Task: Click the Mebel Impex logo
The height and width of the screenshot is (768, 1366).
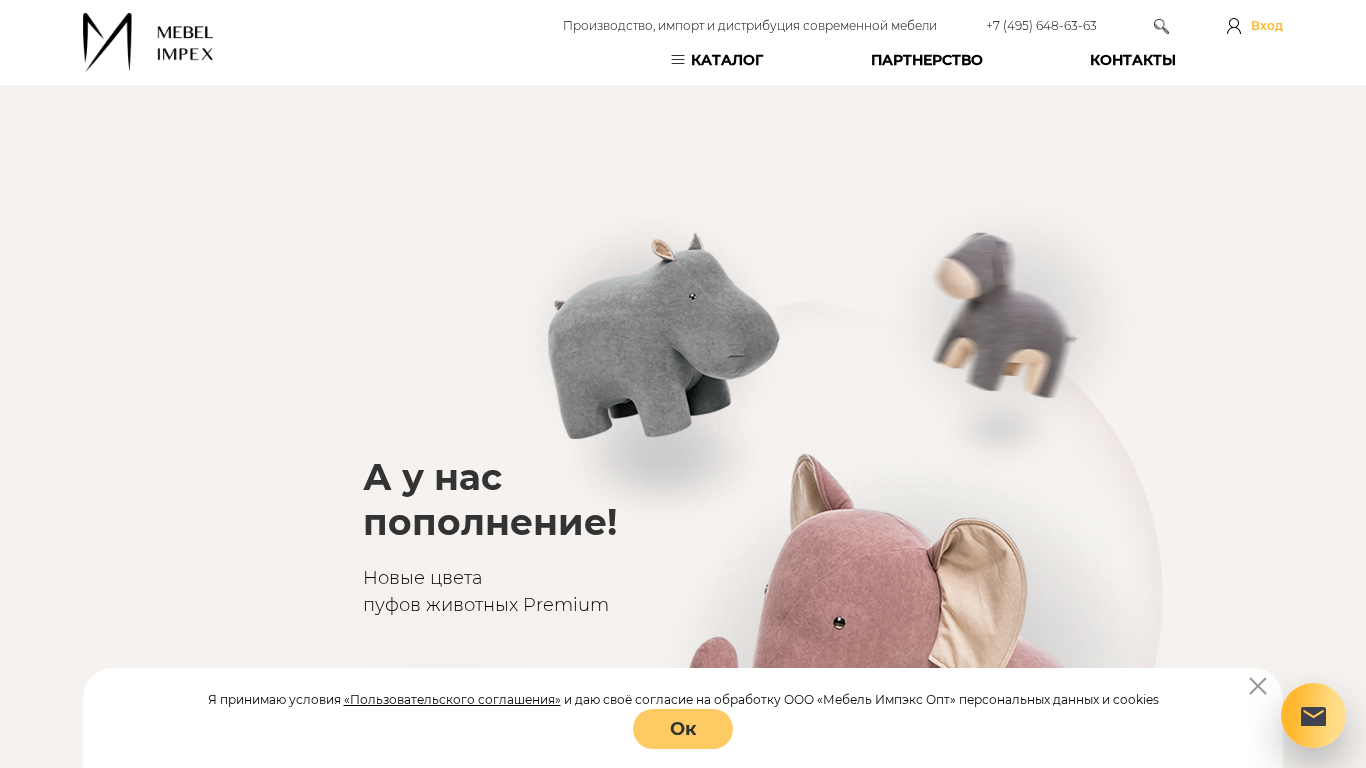Action: click(148, 42)
